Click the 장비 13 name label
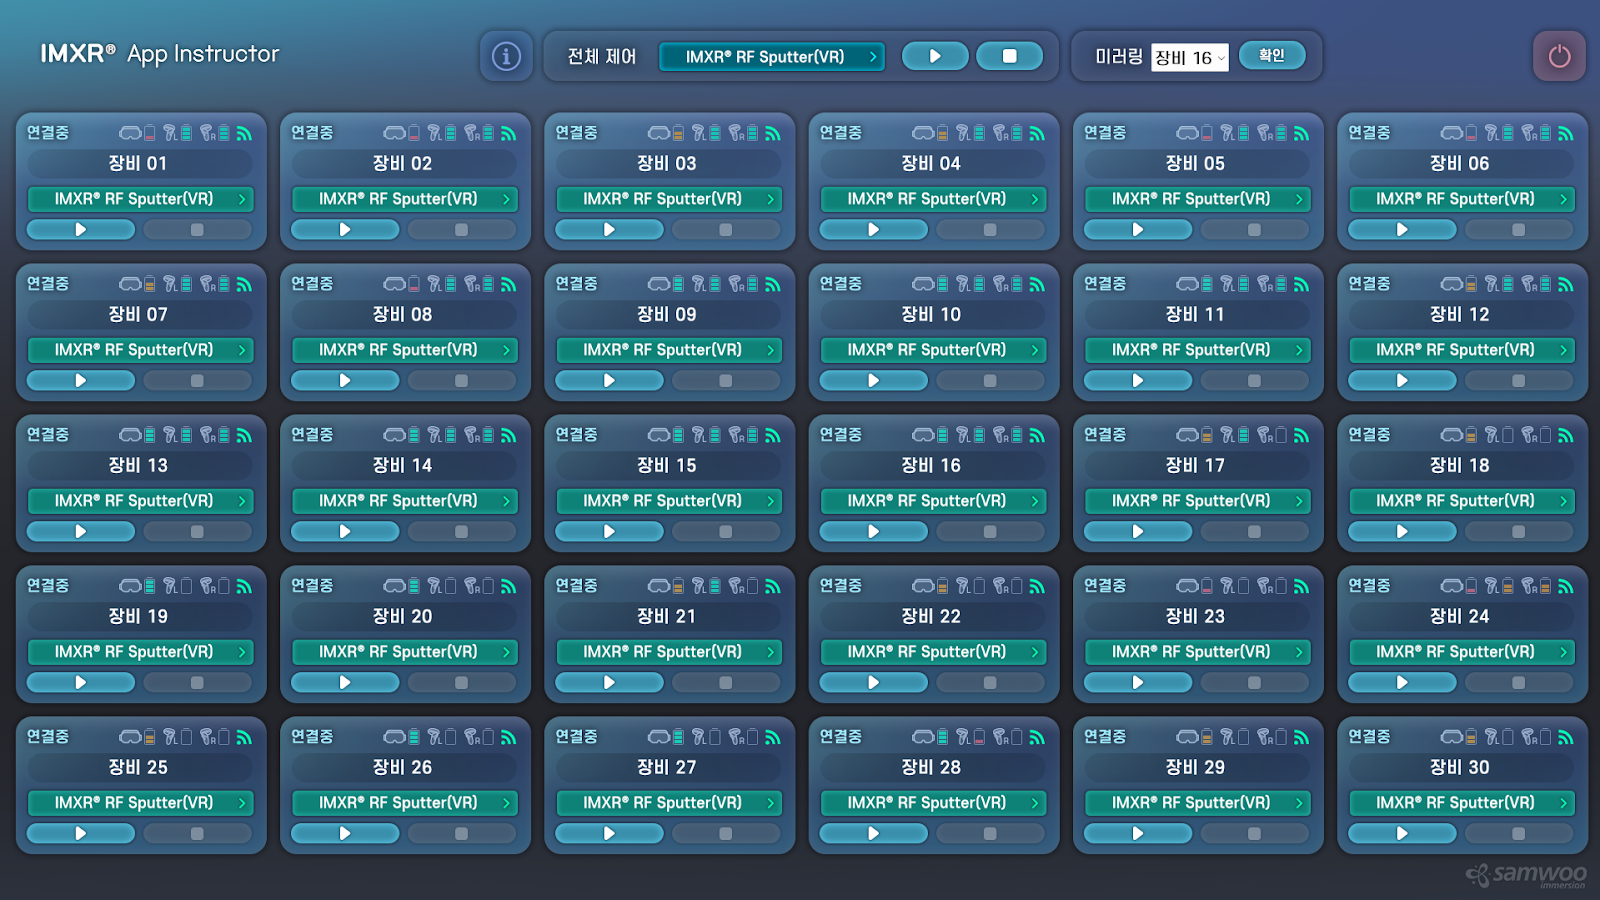The image size is (1600, 900). 138,465
